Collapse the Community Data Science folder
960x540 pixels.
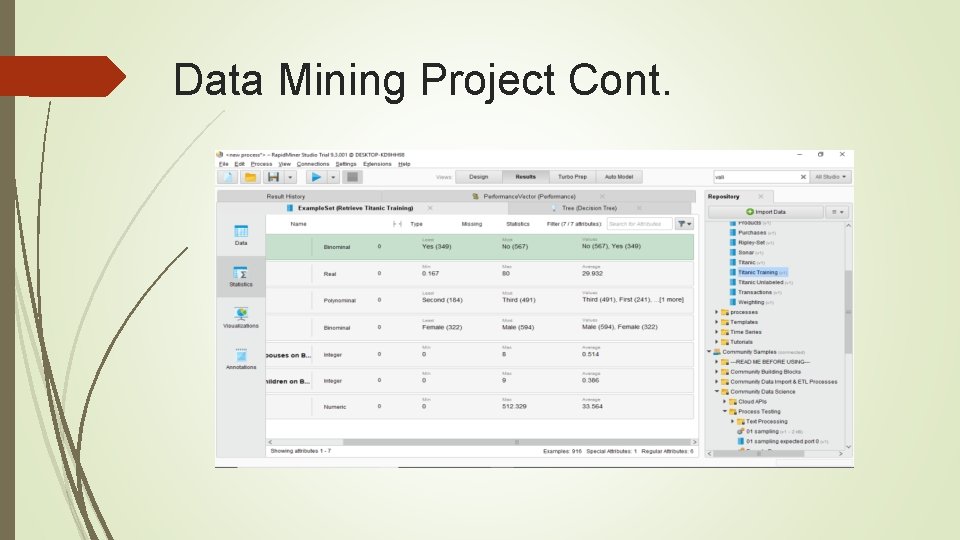pyautogui.click(x=716, y=391)
